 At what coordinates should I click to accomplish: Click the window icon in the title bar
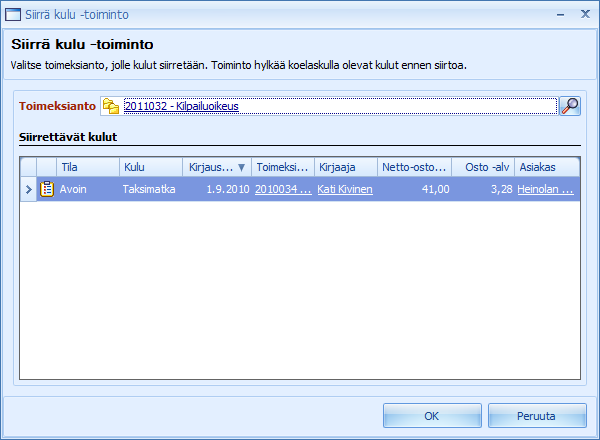point(13,15)
